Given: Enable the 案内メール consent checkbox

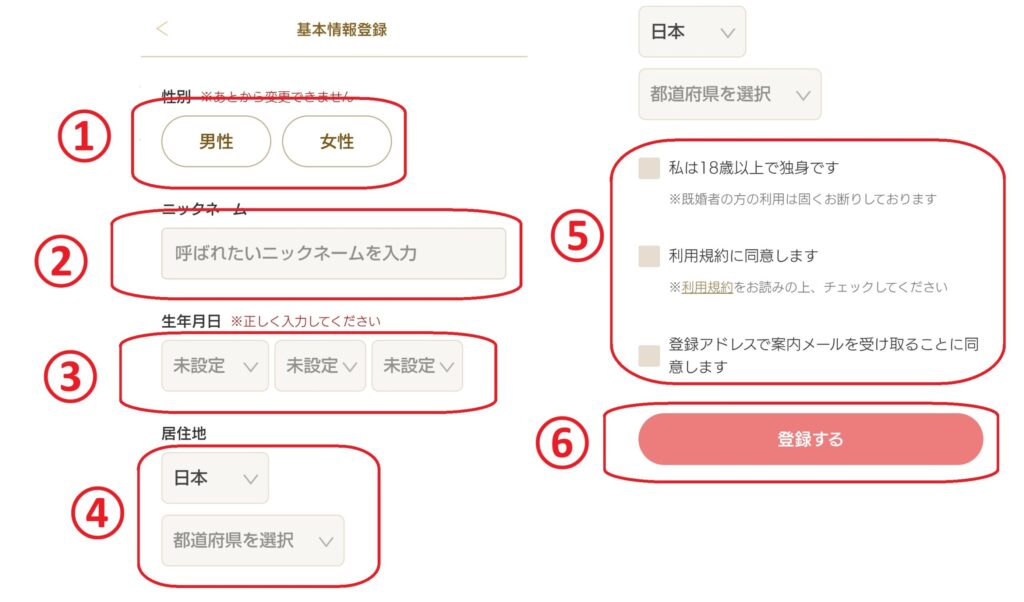Looking at the screenshot, I should 649,356.
